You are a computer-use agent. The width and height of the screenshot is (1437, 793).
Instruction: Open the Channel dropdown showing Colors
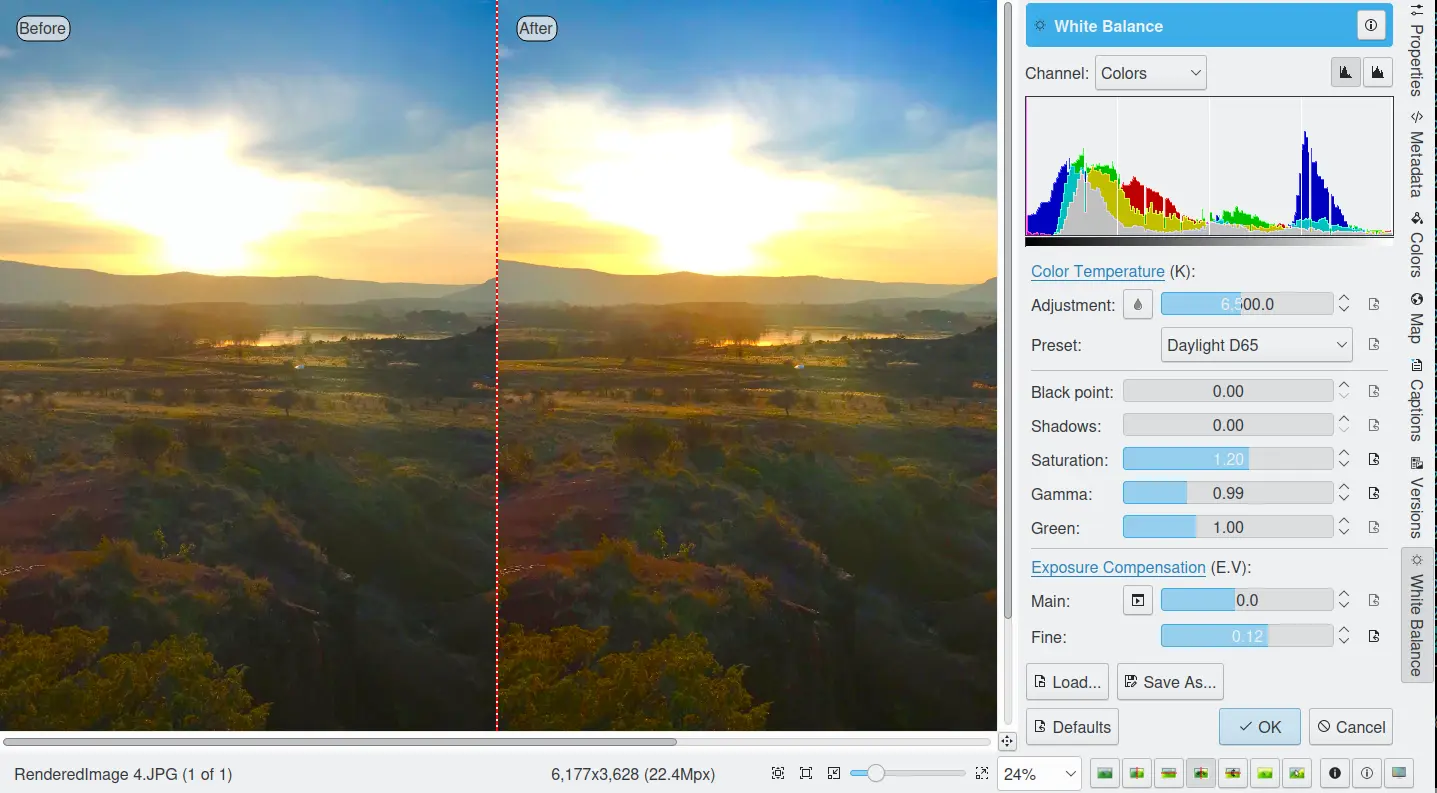coord(1150,73)
